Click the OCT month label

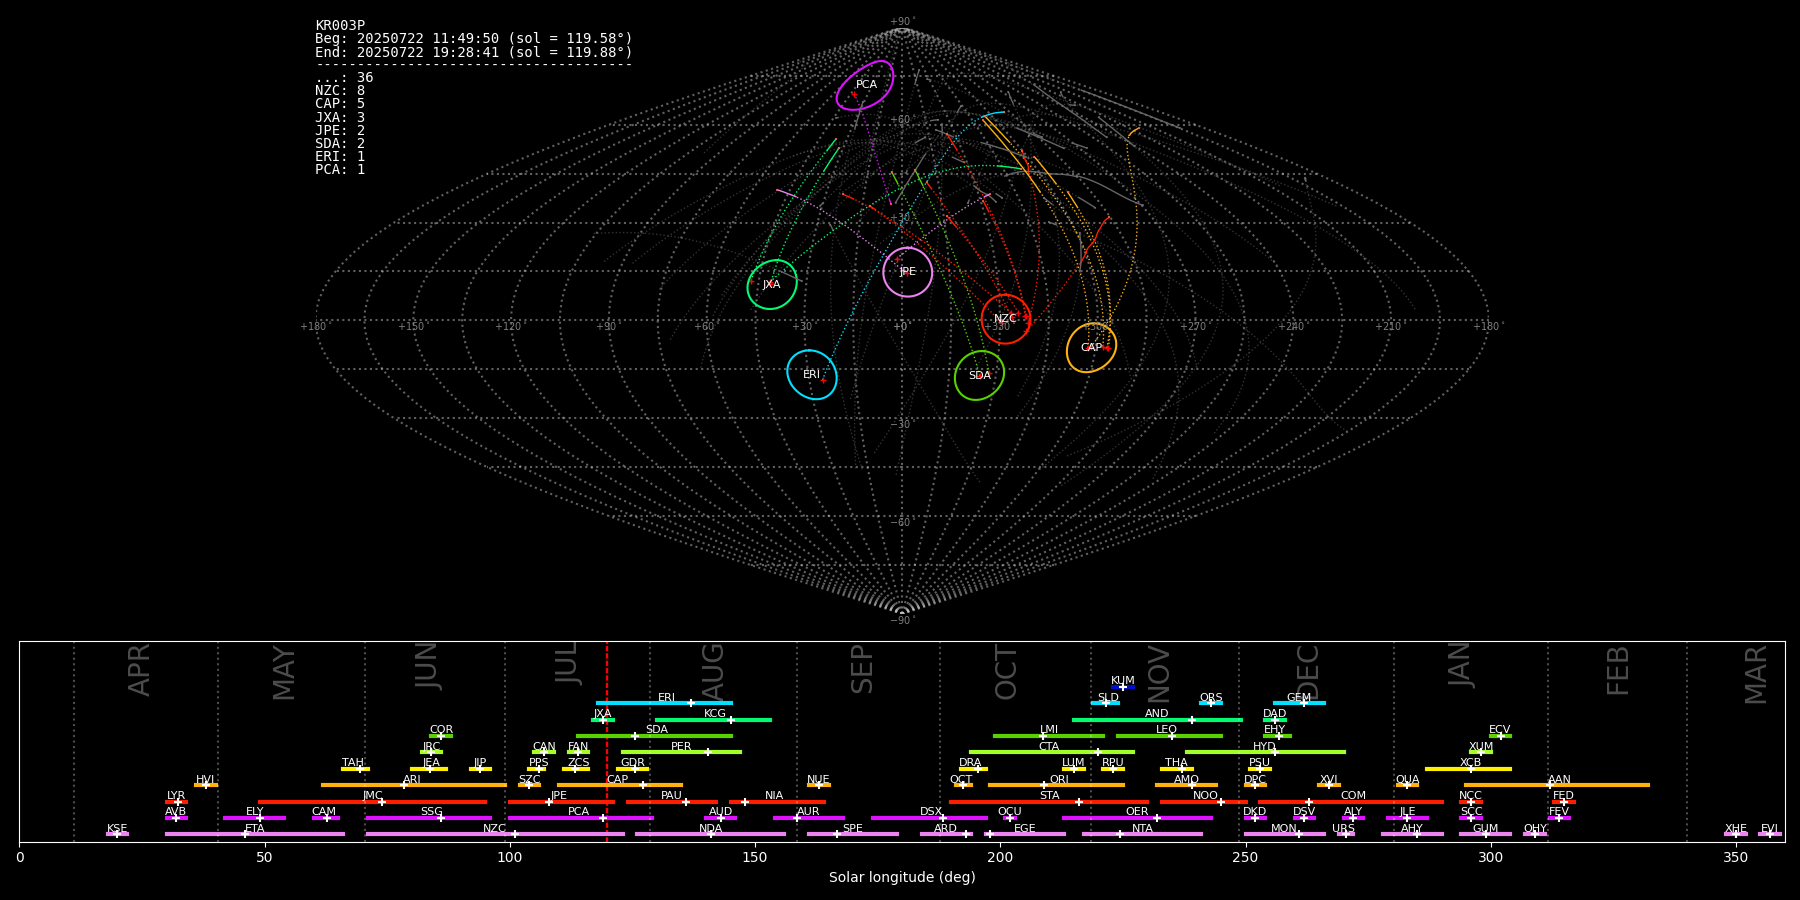[1007, 672]
